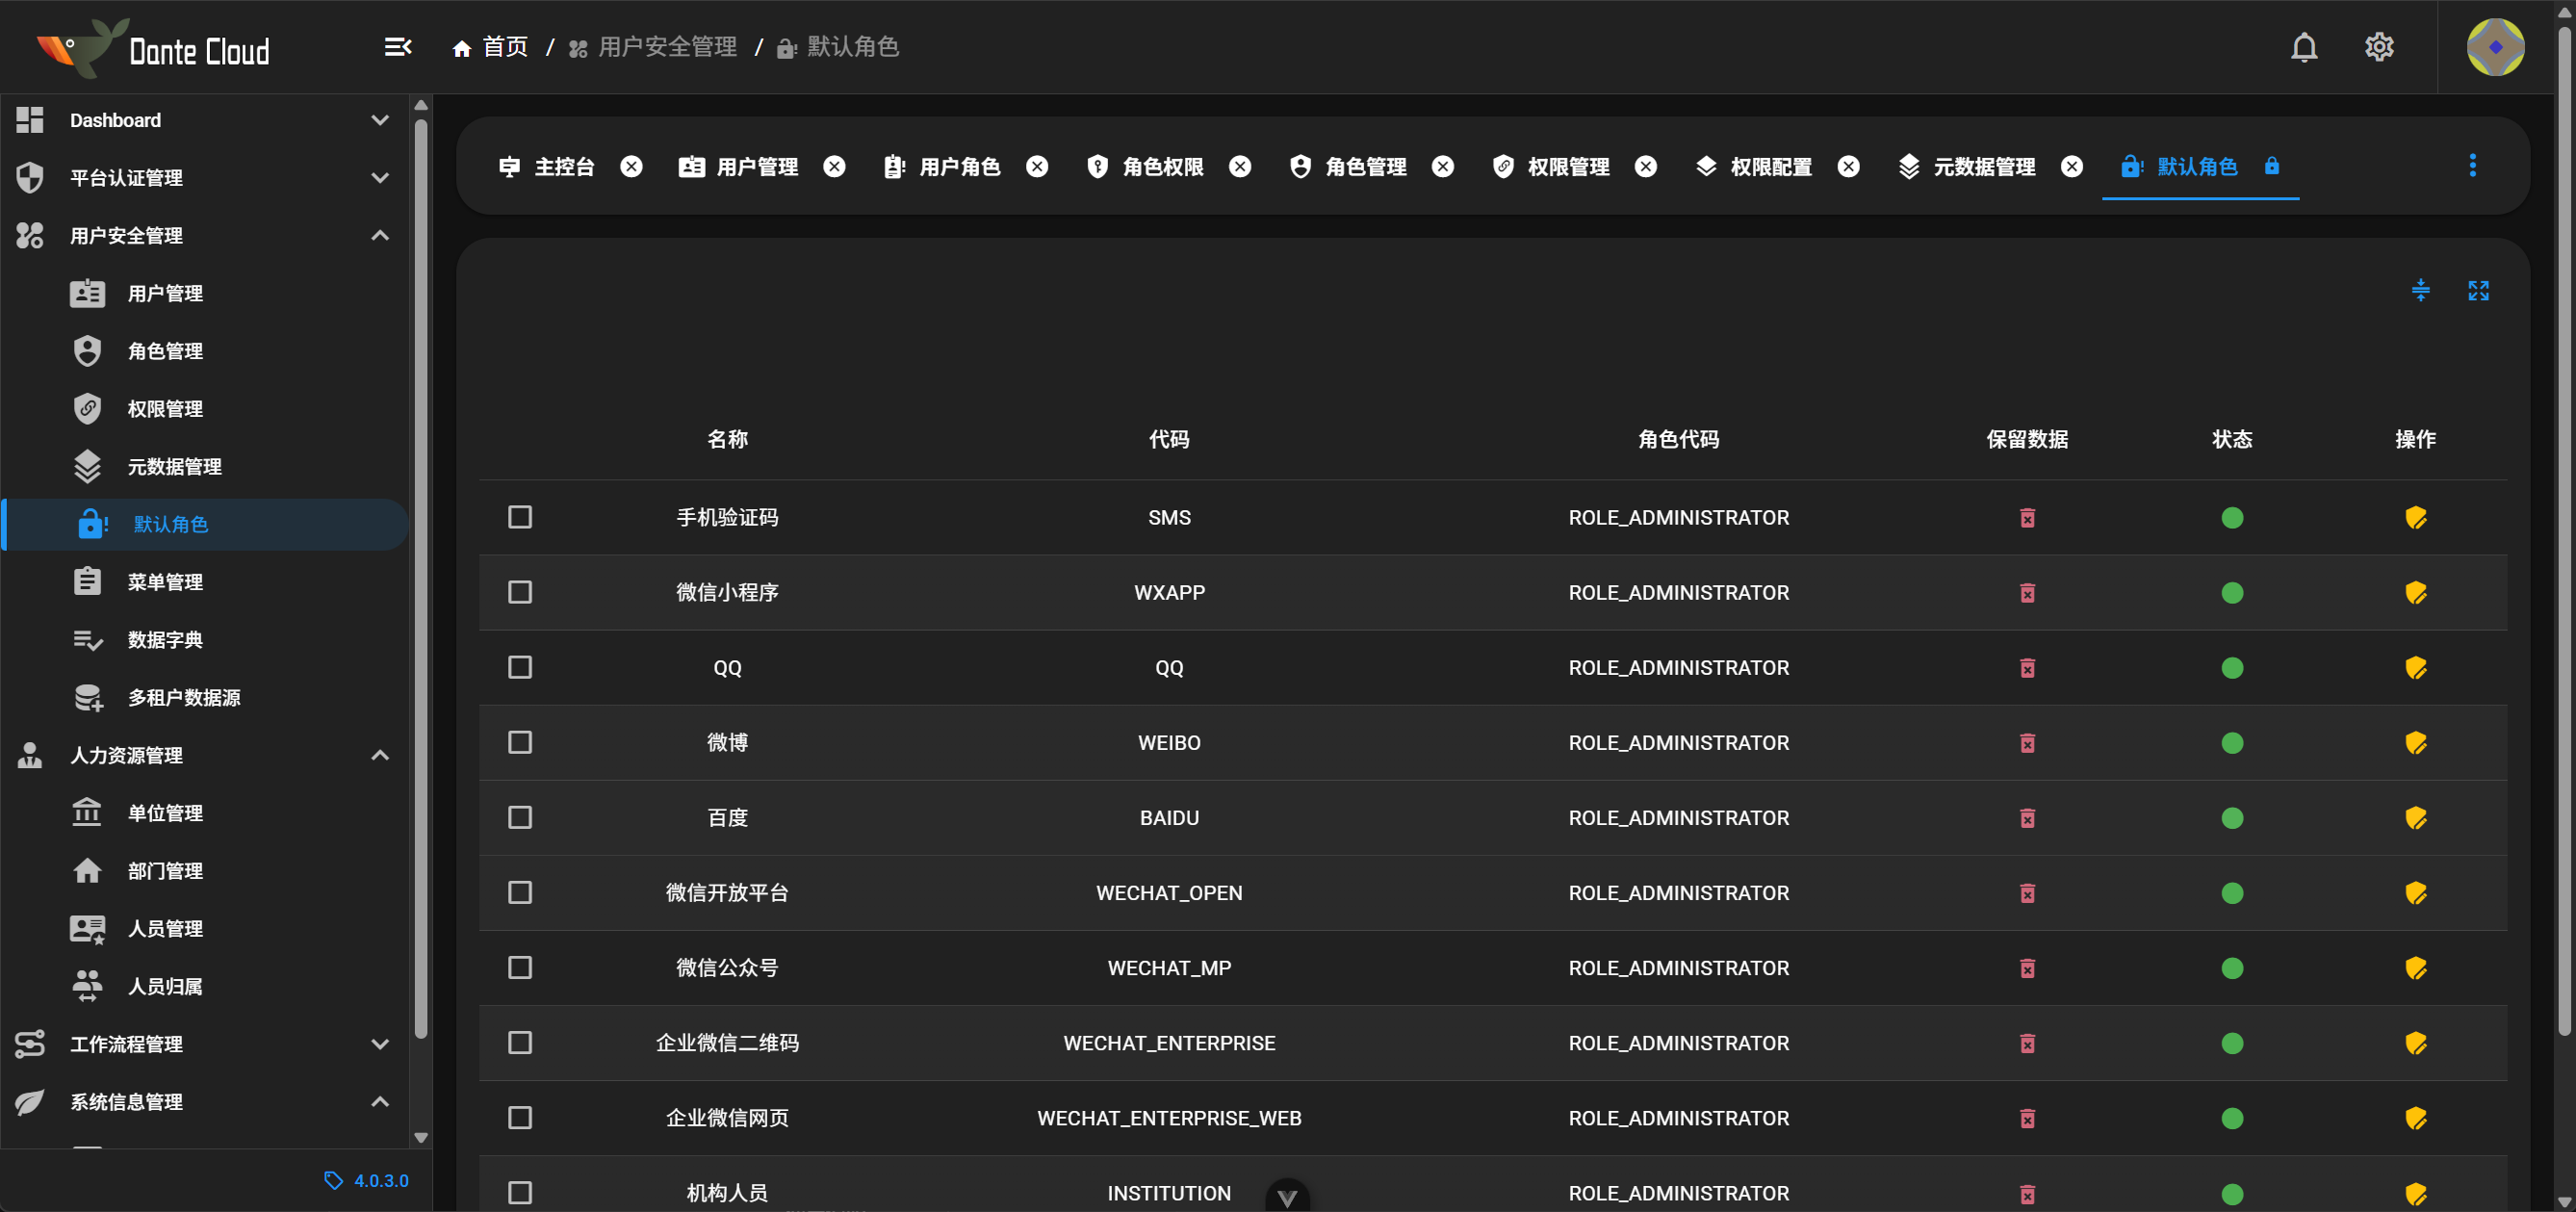Viewport: 2576px width, 1212px height.
Task: Go to 首页 via the breadcrumb link
Action: (503, 47)
